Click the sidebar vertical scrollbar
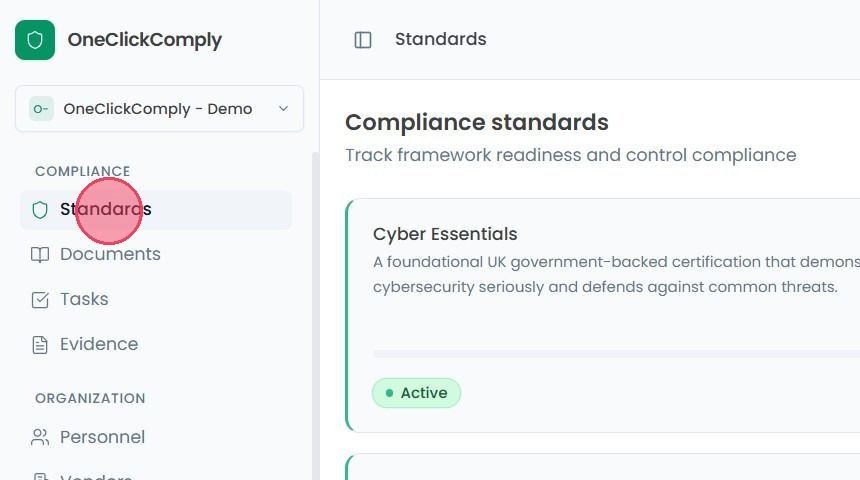The height and width of the screenshot is (480, 860). click(315, 315)
